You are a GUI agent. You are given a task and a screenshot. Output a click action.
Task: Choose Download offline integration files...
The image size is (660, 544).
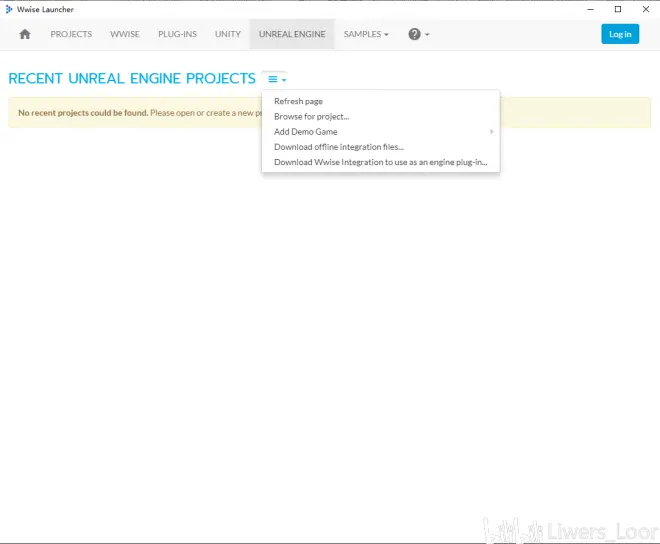tap(381, 147)
